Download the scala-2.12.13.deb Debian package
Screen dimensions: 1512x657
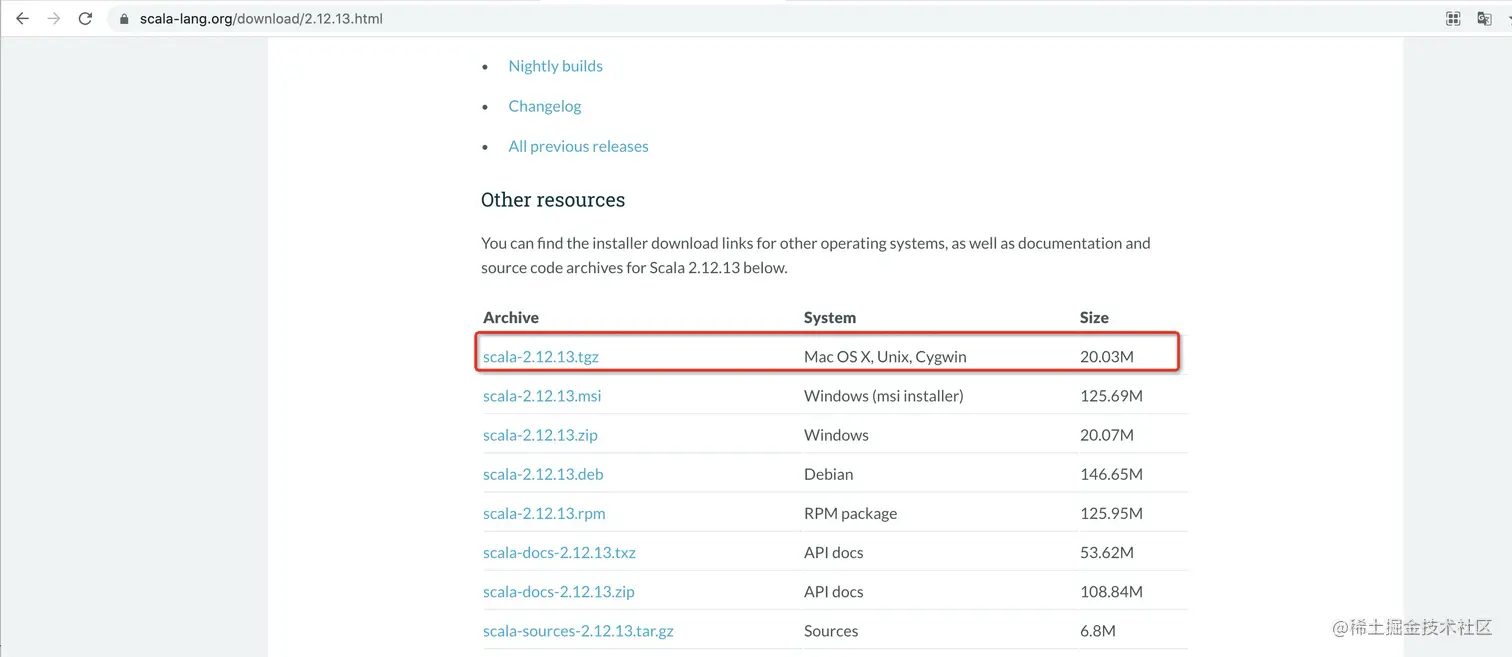coord(543,474)
